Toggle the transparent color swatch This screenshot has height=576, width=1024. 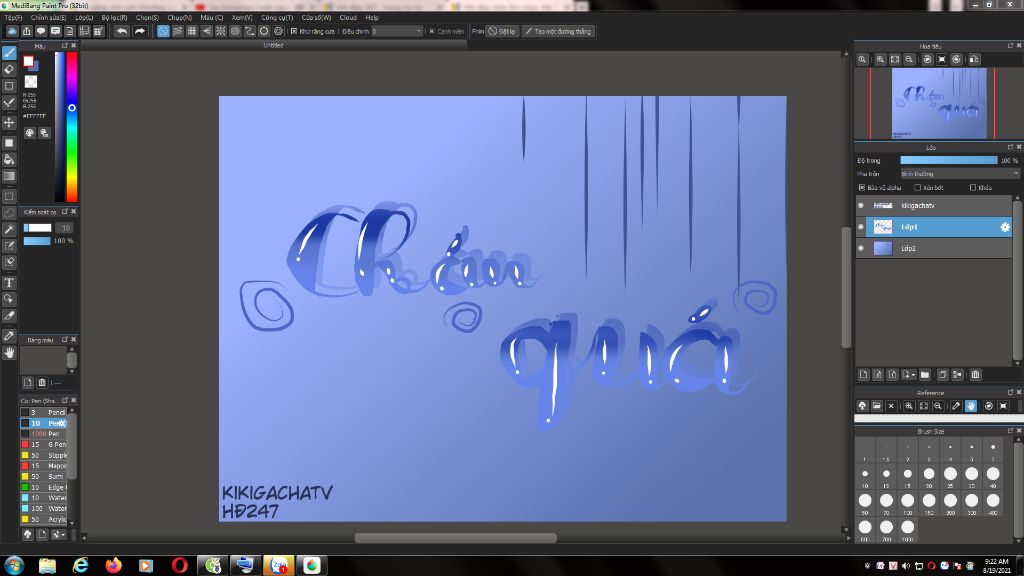point(31,82)
